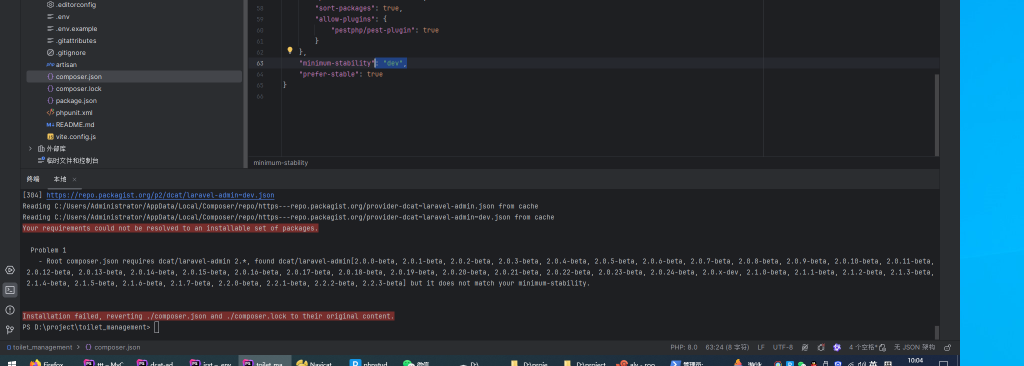This screenshot has width=1024, height=366.
Task: Click the "Problem 1" line in terminal
Action: pos(48,250)
